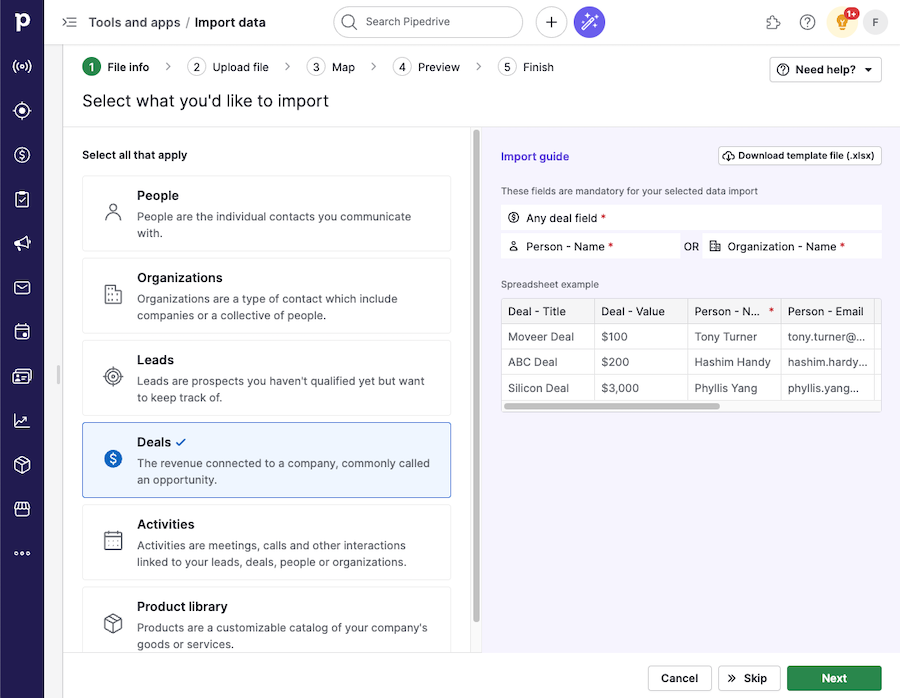The width and height of the screenshot is (900, 698).
Task: Go to step 1 File info
Action: click(x=116, y=67)
